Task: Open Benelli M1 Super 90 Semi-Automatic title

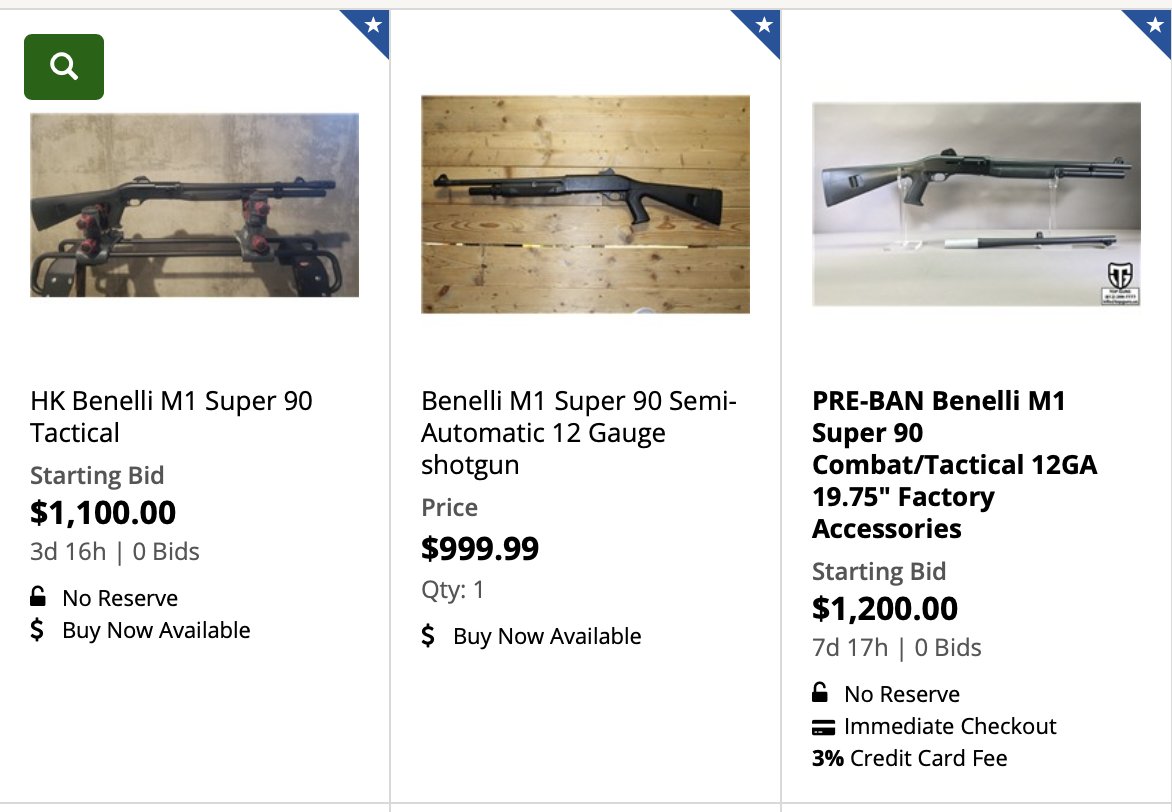Action: [579, 432]
